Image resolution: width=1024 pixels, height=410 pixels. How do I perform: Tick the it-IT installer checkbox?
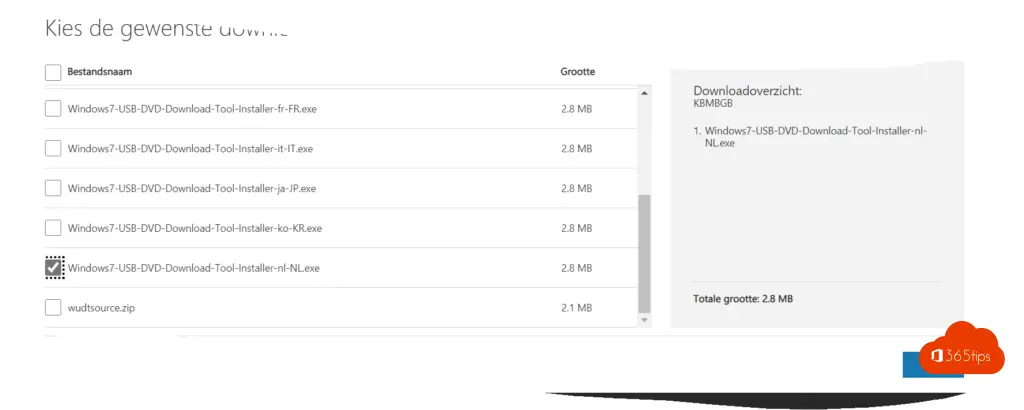[53, 148]
